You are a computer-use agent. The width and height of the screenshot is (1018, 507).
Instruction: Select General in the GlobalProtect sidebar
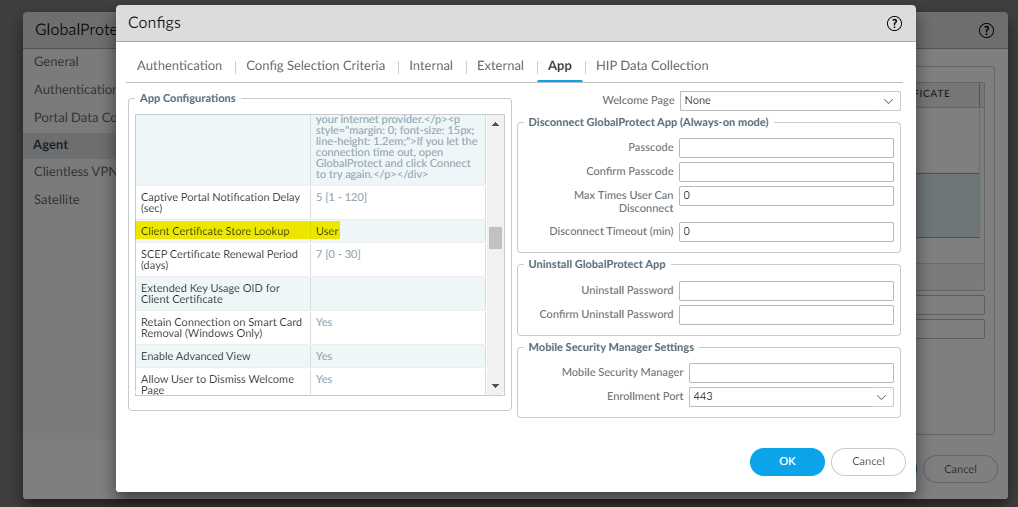tap(56, 62)
